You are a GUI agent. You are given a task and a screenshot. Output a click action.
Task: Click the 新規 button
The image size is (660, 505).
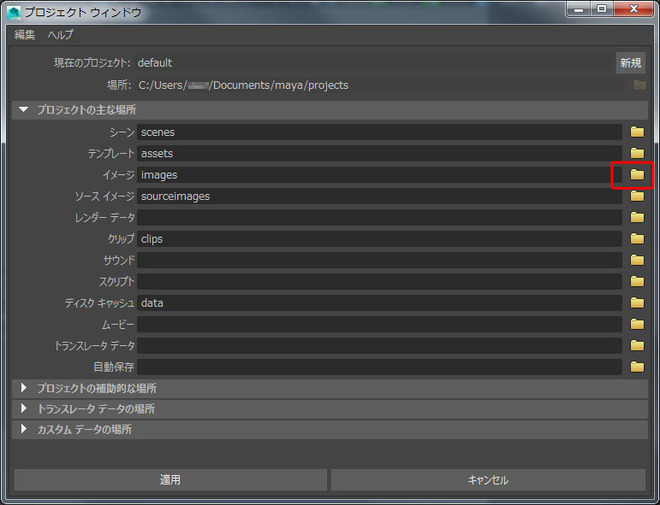tap(631, 63)
